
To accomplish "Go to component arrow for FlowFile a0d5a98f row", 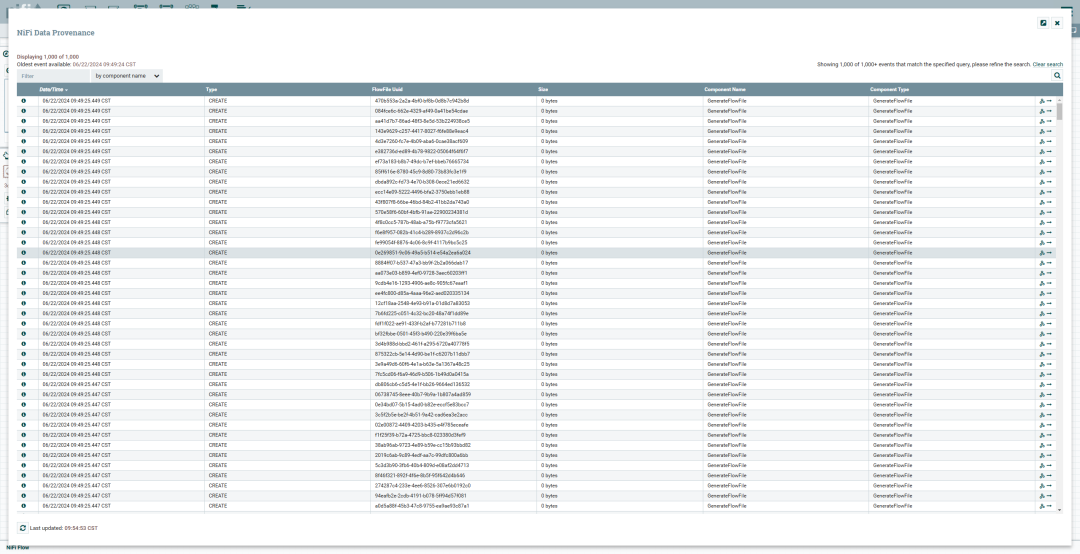I will 1049,506.
